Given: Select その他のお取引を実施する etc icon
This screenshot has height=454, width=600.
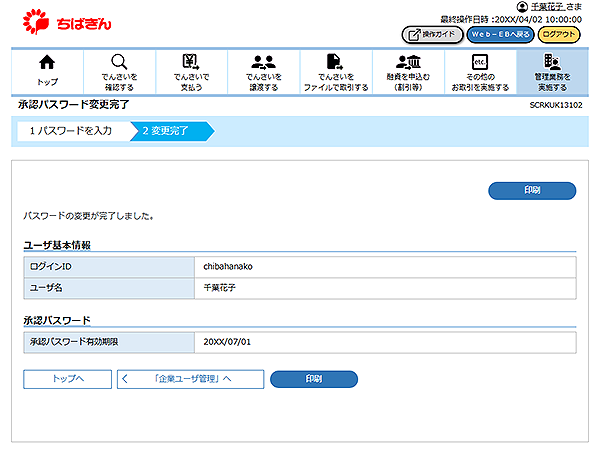Looking at the screenshot, I should pyautogui.click(x=479, y=62).
